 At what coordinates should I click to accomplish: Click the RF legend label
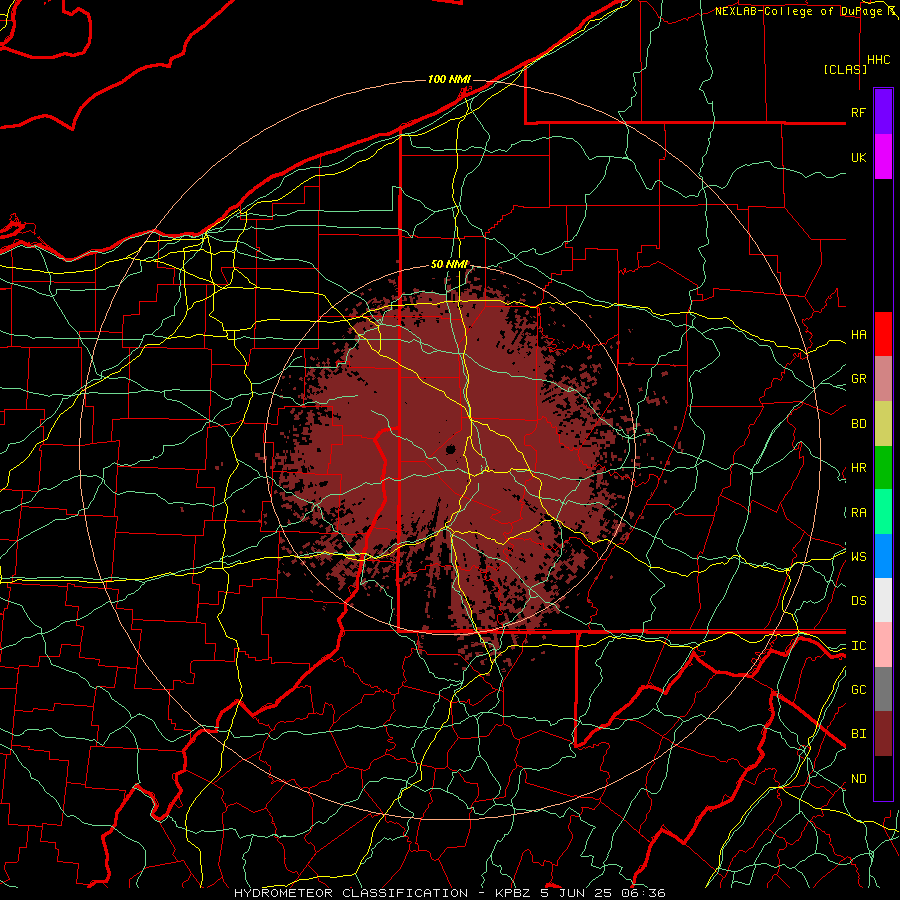coord(858,112)
